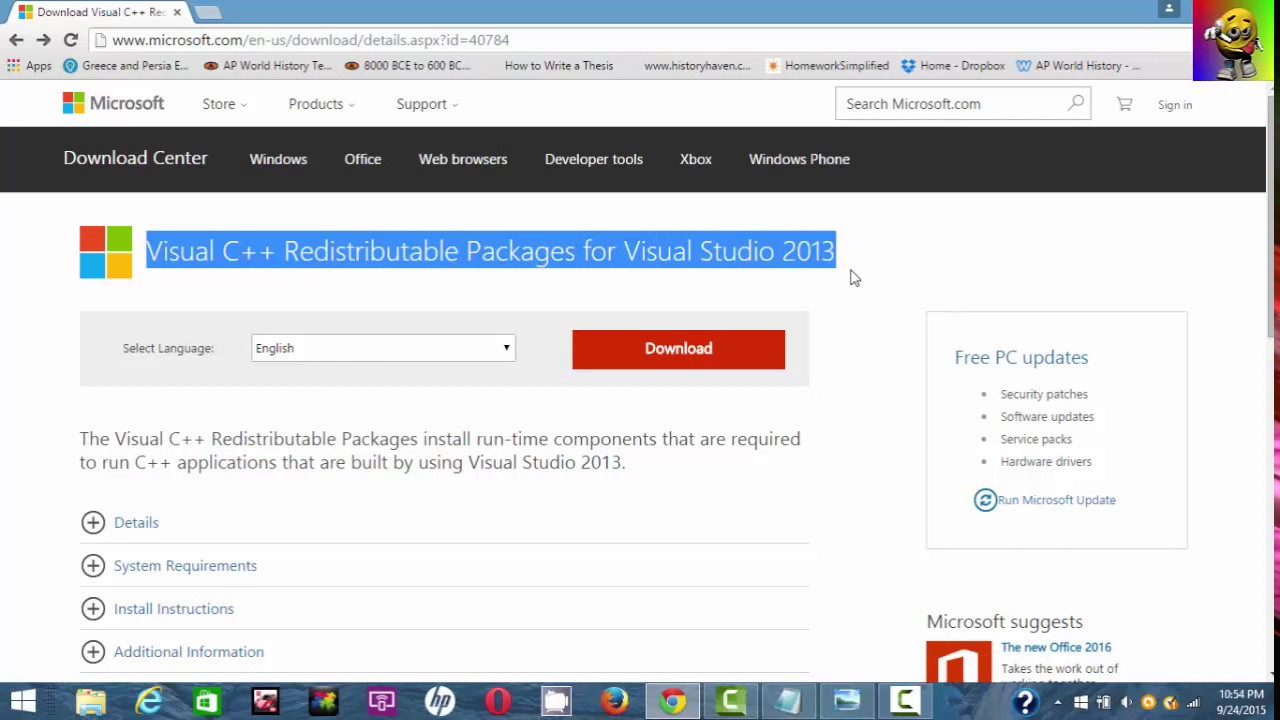Launch Internet Explorer from taskbar

point(149,701)
